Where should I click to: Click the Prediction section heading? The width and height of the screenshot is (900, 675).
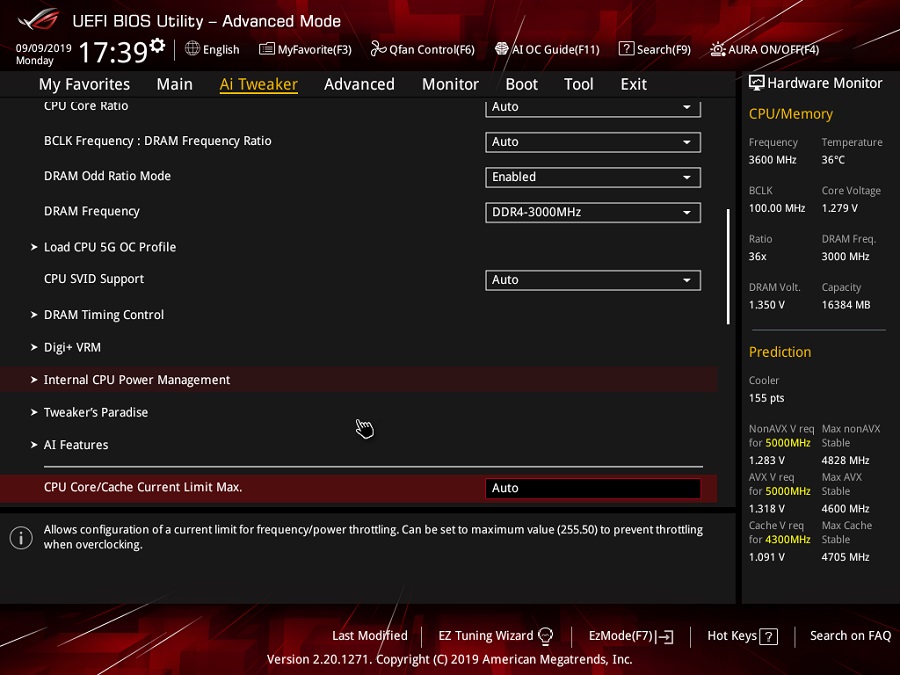pyautogui.click(x=779, y=352)
